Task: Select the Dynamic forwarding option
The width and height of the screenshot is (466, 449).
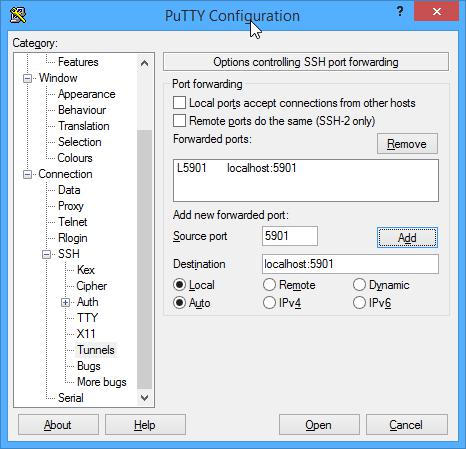Action: pyautogui.click(x=359, y=285)
